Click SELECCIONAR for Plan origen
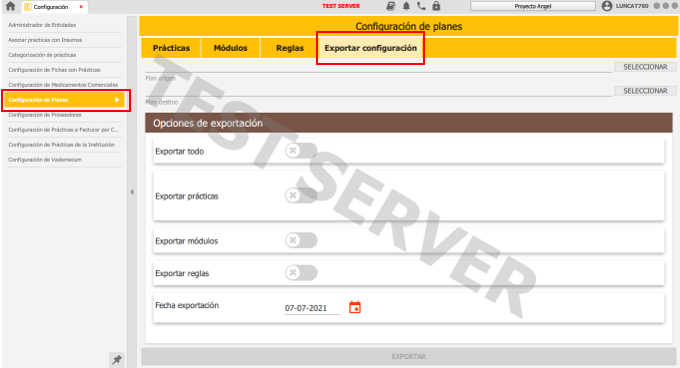This screenshot has height=368, width=680. [x=645, y=67]
